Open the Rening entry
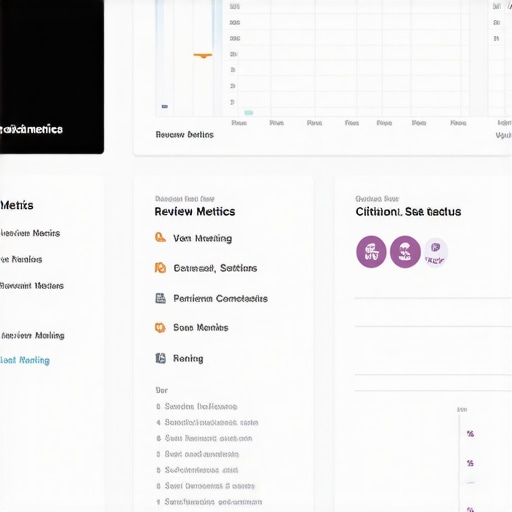 pos(188,359)
